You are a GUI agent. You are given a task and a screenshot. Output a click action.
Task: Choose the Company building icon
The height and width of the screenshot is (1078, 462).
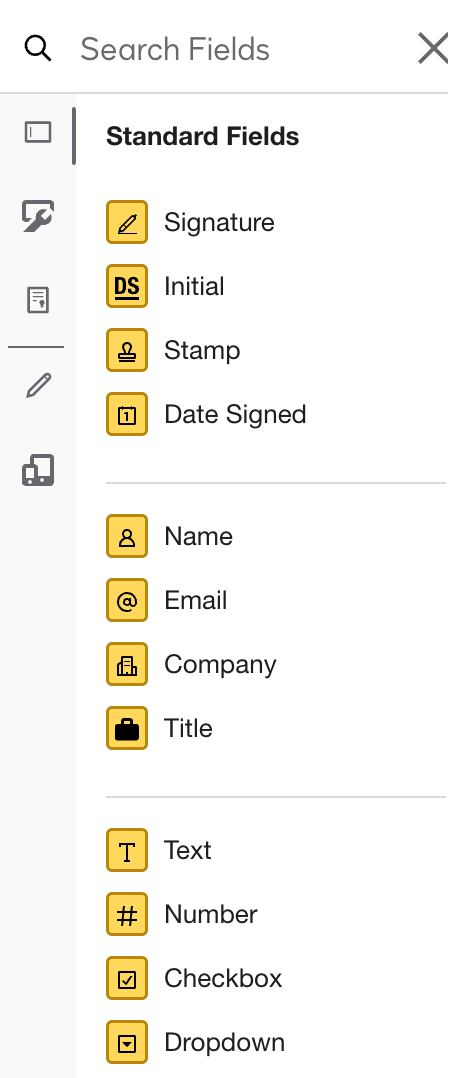pyautogui.click(x=127, y=664)
